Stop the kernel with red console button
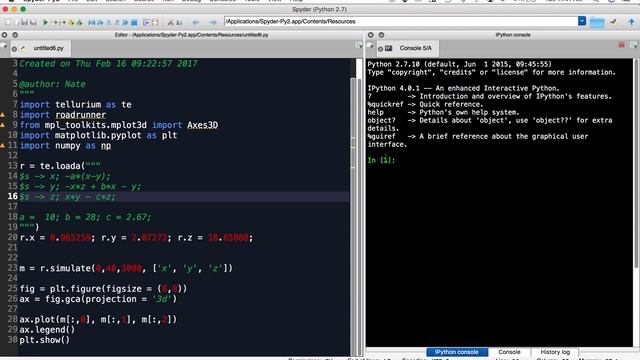The width and height of the screenshot is (640, 360). pyautogui.click(x=622, y=44)
